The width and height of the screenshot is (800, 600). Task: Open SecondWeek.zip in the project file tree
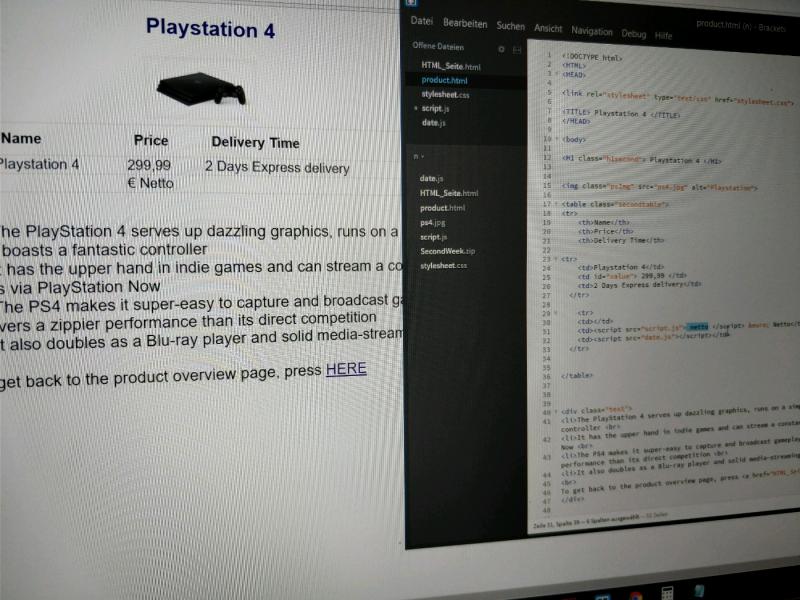click(447, 251)
